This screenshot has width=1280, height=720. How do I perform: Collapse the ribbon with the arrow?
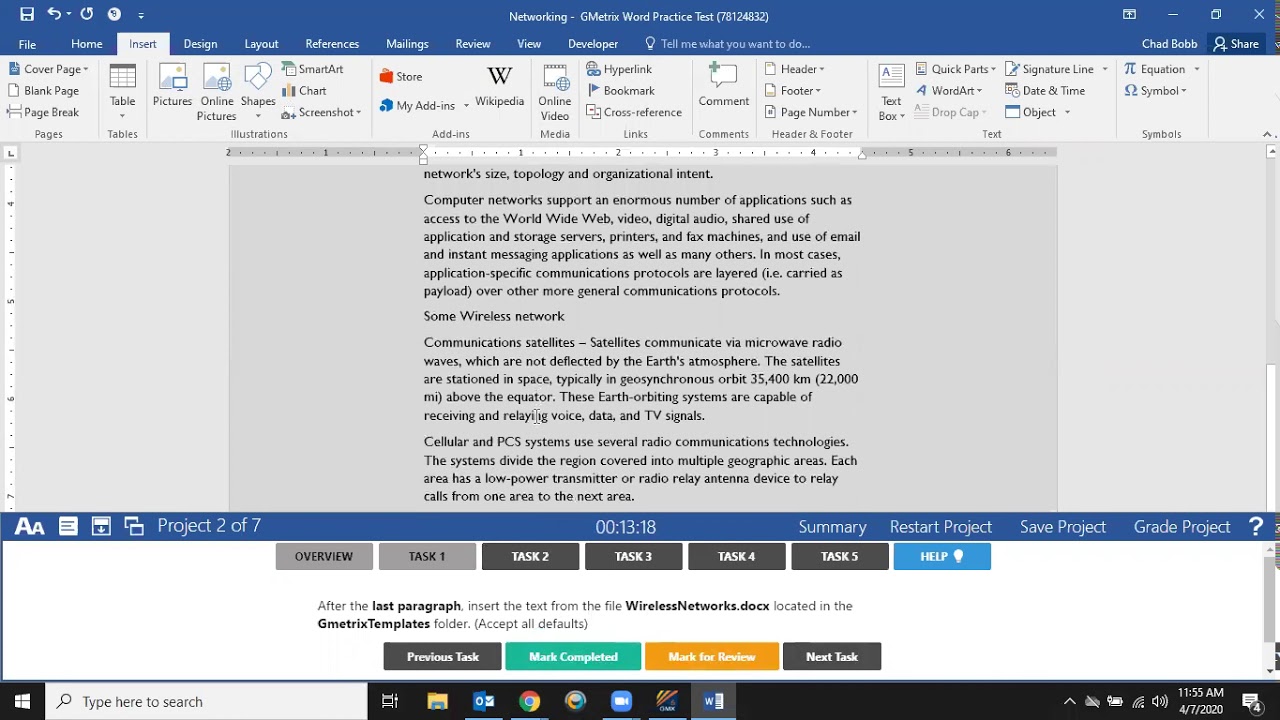pos(1268,134)
